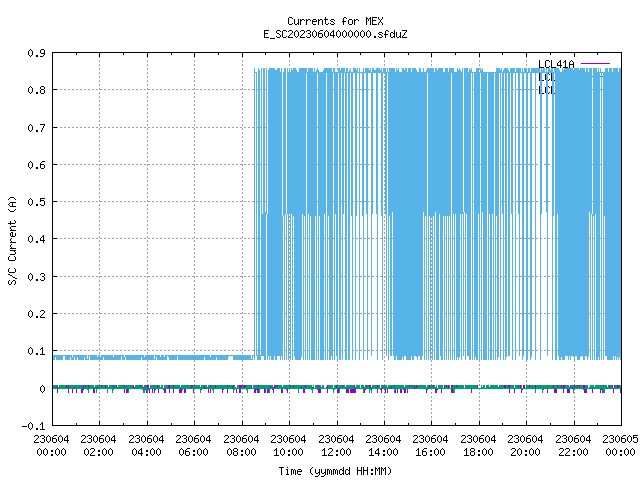Click the 0.6 y-axis tick label

[36, 165]
